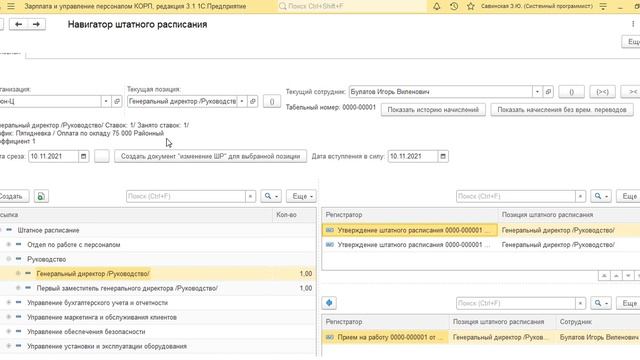Click the () button next to current position
The height and width of the screenshot is (360, 640).
[x=272, y=101]
